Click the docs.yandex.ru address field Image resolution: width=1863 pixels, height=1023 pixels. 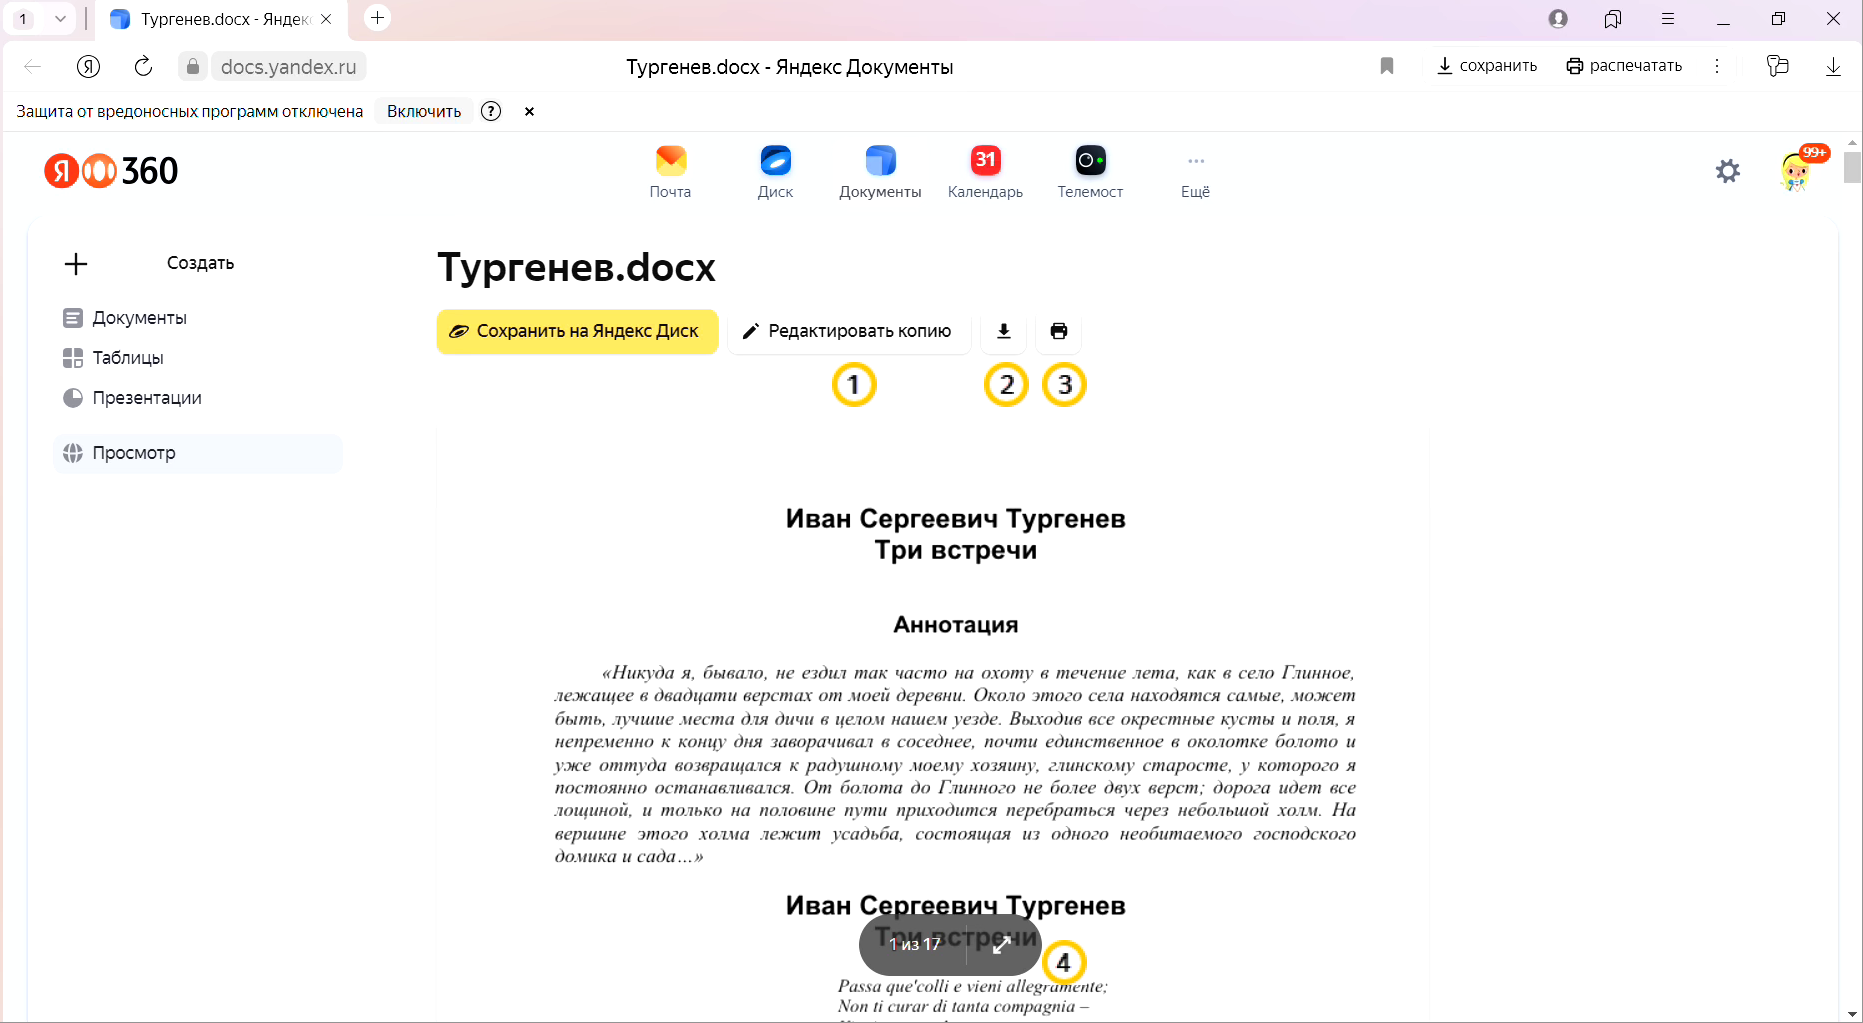click(288, 66)
